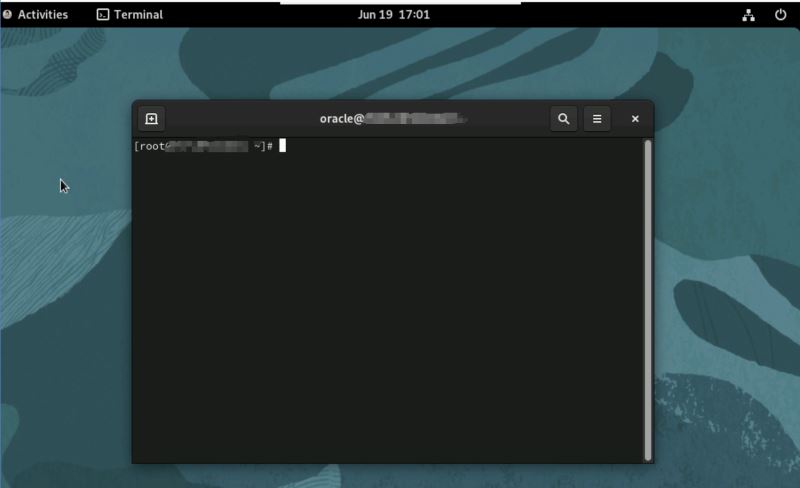Click the Terminal icon in the top bar
This screenshot has height=488, width=800.
103,15
